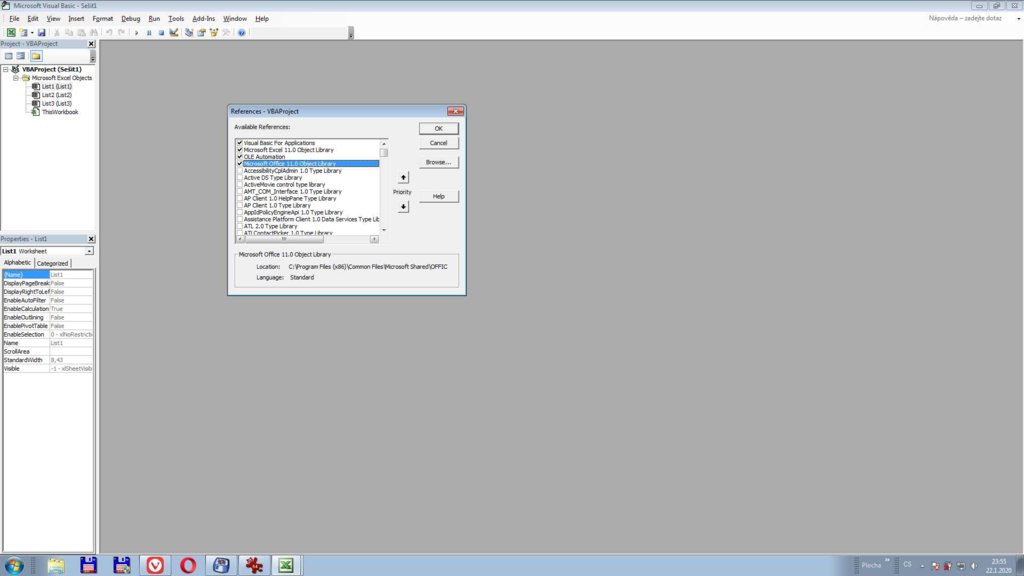Image resolution: width=1024 pixels, height=576 pixels.
Task: Click the Save workbook toolbar icon
Action: tap(42, 32)
